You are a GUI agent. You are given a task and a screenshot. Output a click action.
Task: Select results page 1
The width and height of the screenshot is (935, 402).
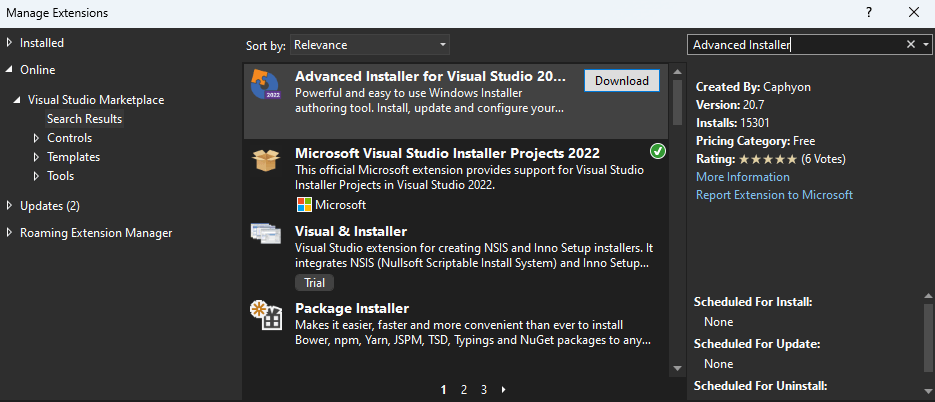pyautogui.click(x=444, y=389)
